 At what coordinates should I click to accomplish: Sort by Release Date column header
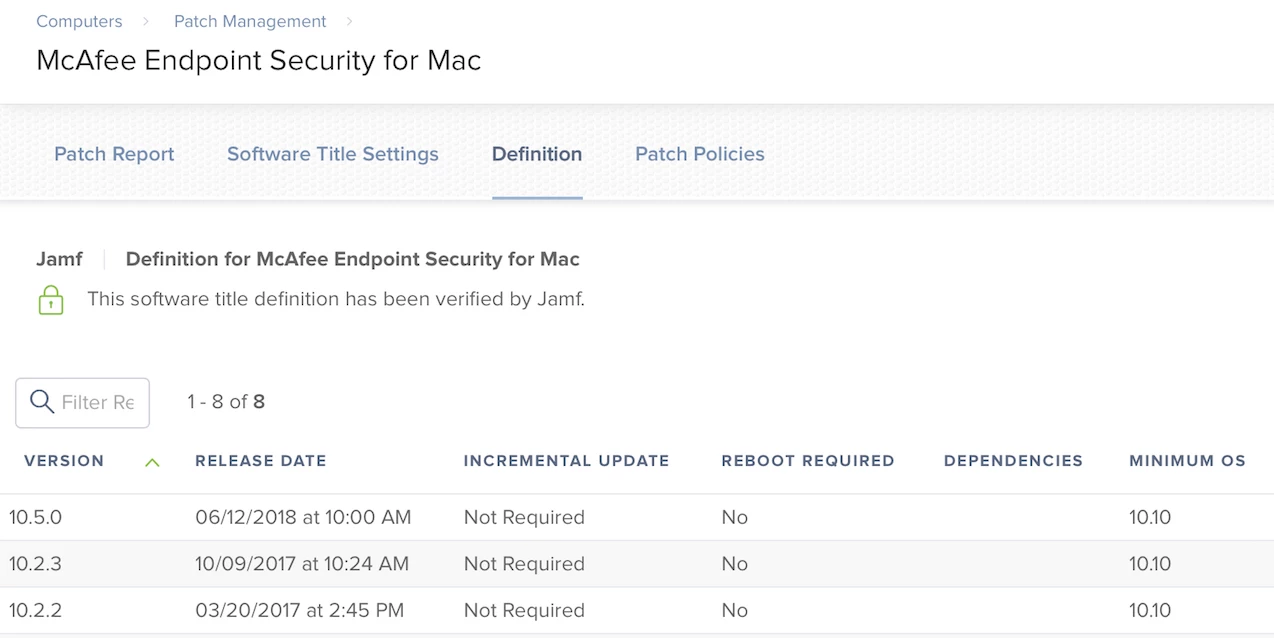click(261, 461)
